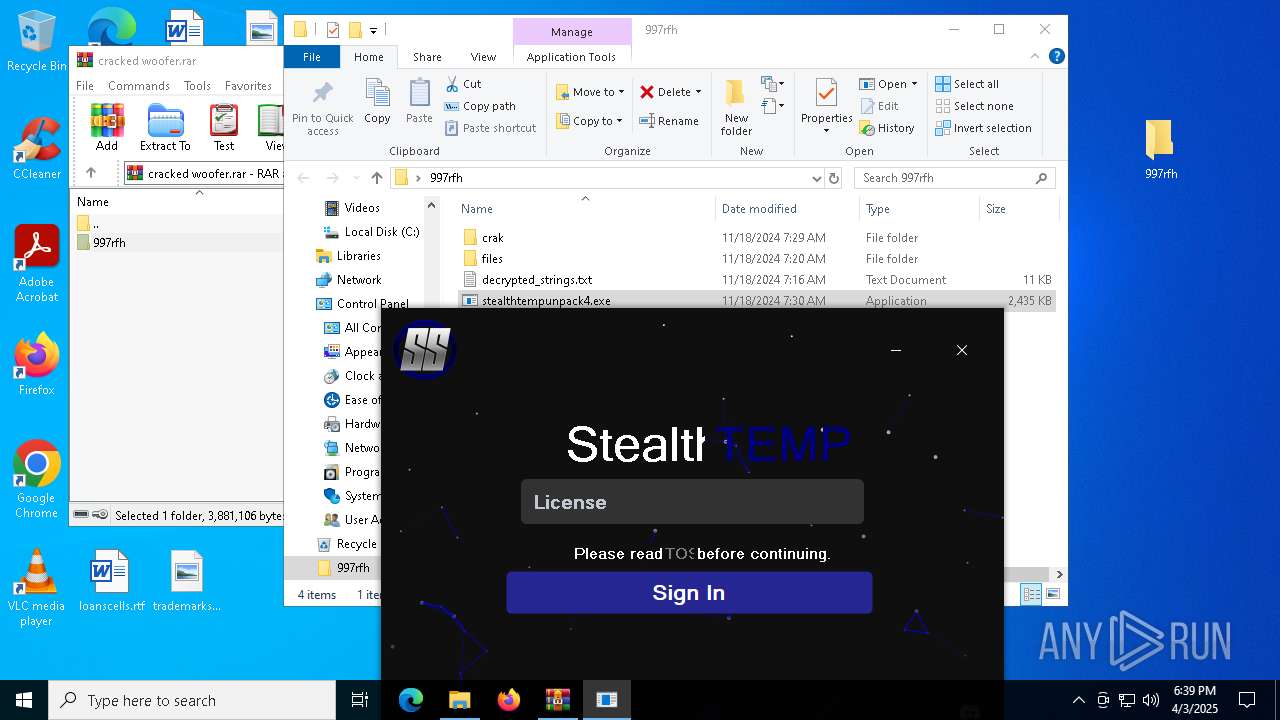Open the Copy to dropdown
The width and height of the screenshot is (1280, 720).
tap(590, 121)
